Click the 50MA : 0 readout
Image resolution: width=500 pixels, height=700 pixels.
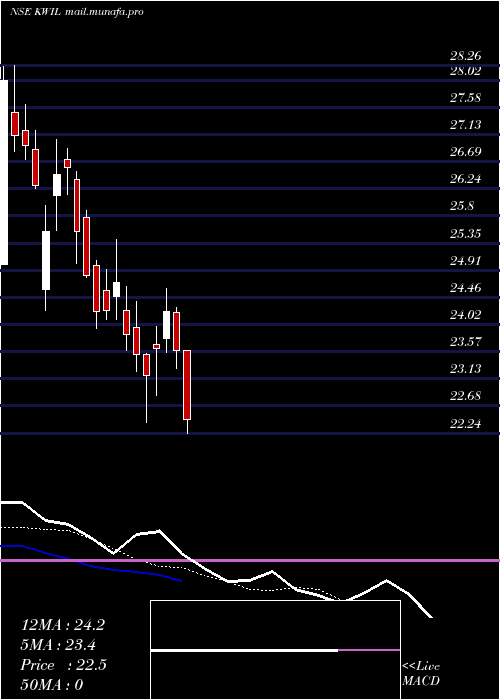click(52, 685)
